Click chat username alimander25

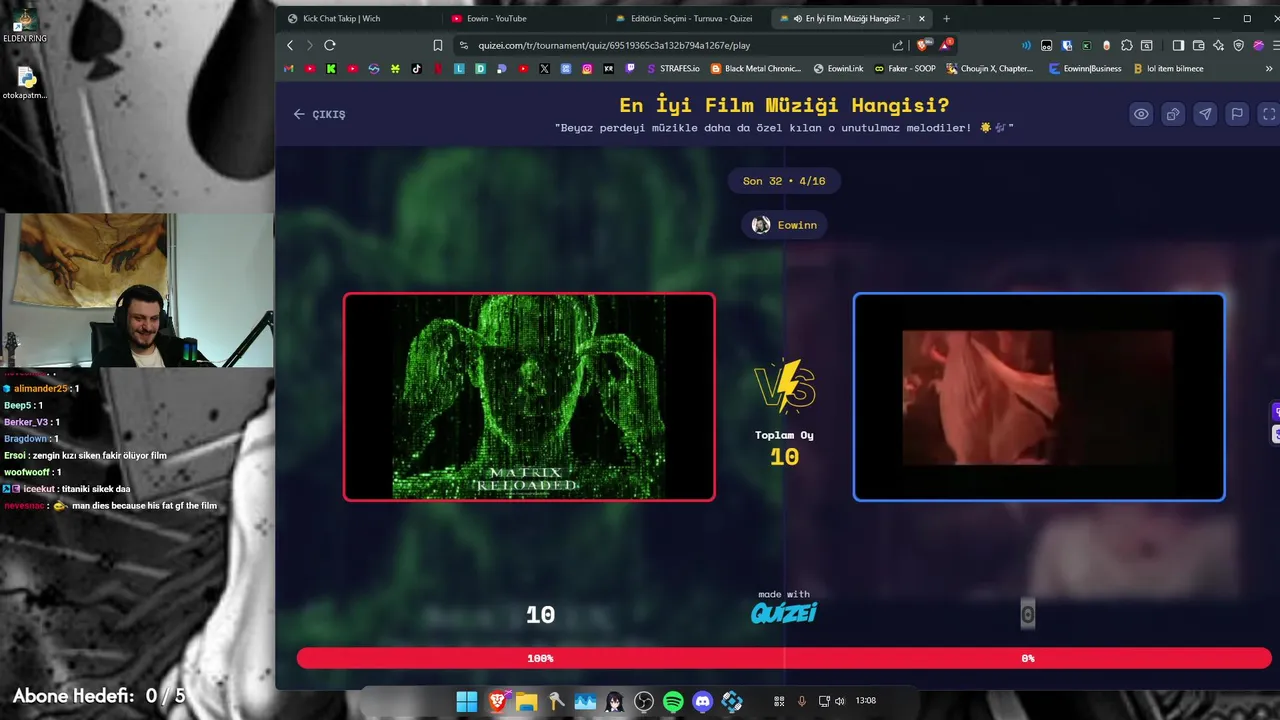42,388
